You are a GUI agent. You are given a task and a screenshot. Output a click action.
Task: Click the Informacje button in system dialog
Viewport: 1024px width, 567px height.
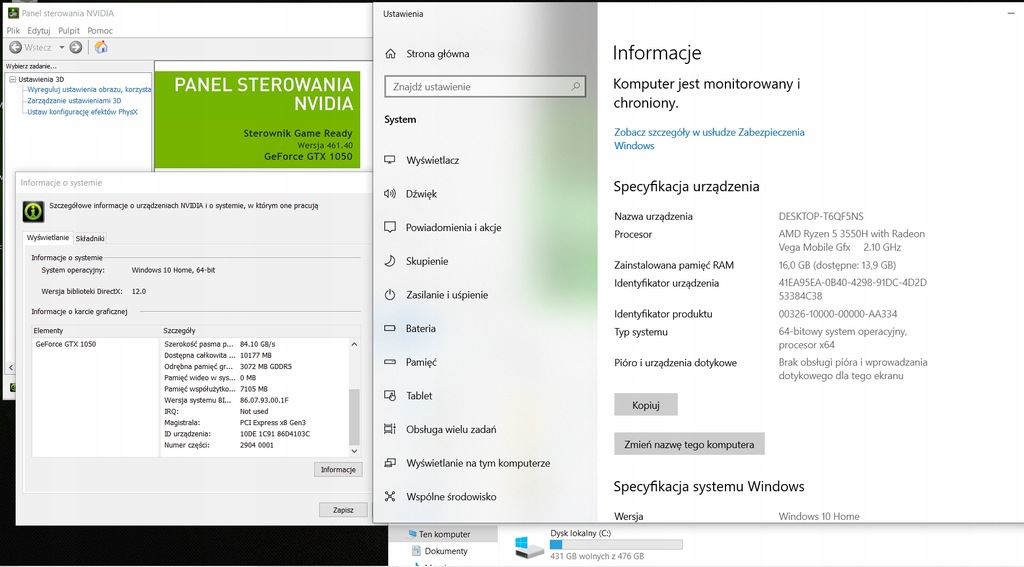(338, 470)
